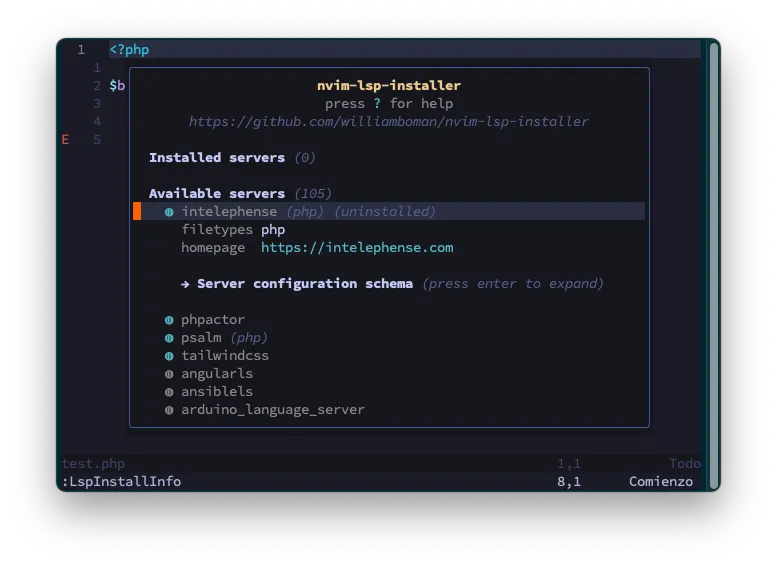Click the filetypes php value

[x=273, y=229]
